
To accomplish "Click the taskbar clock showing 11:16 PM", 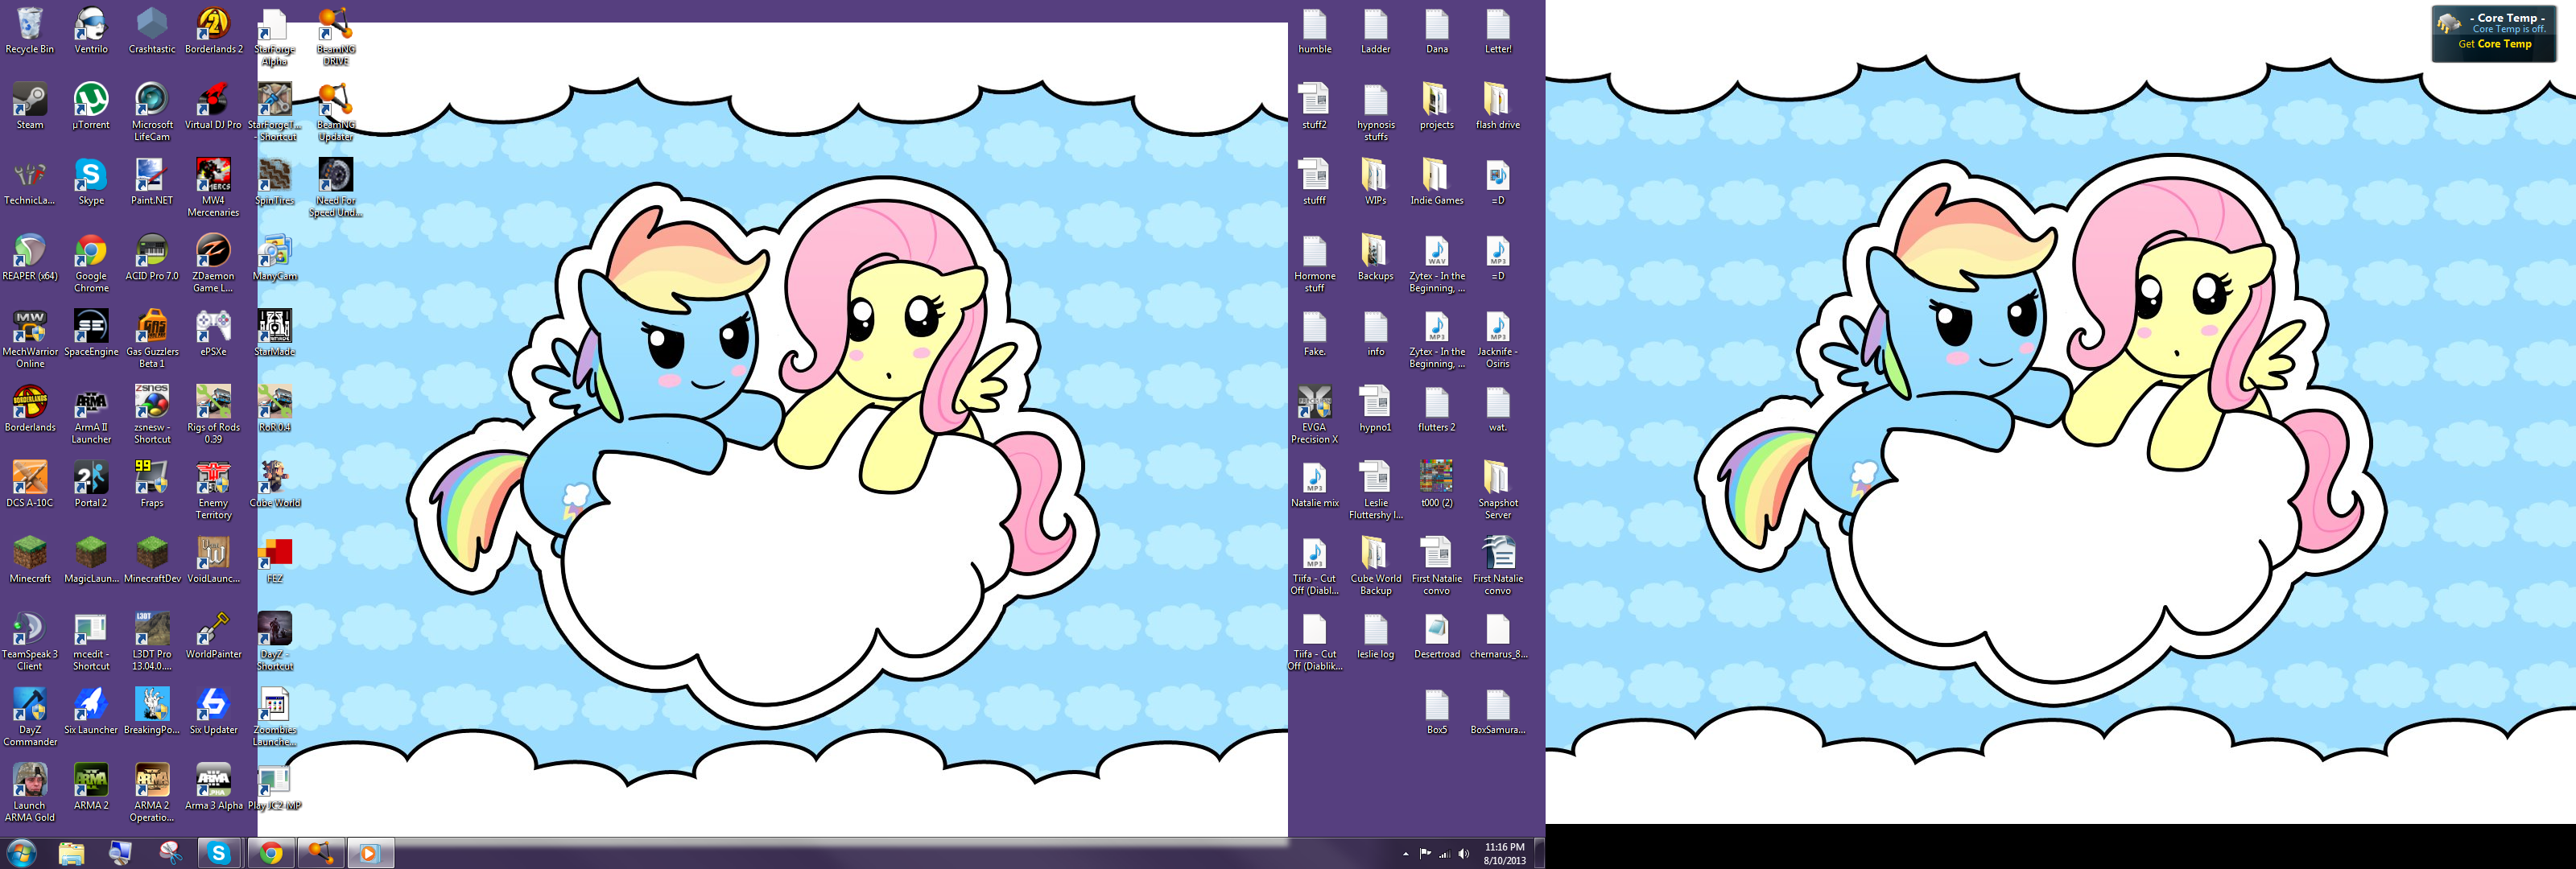I will [1504, 853].
